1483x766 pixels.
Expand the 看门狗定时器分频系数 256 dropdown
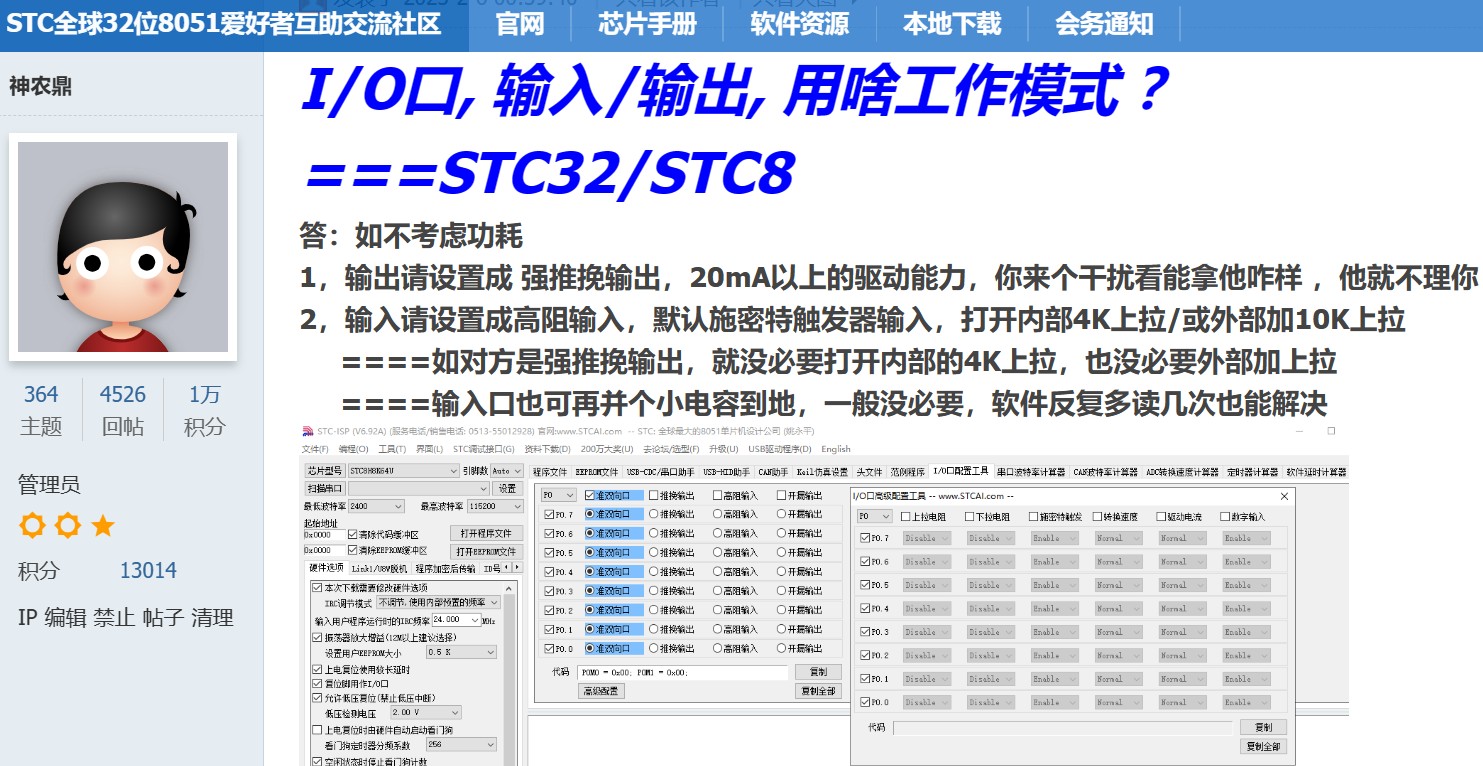pyautogui.click(x=461, y=744)
